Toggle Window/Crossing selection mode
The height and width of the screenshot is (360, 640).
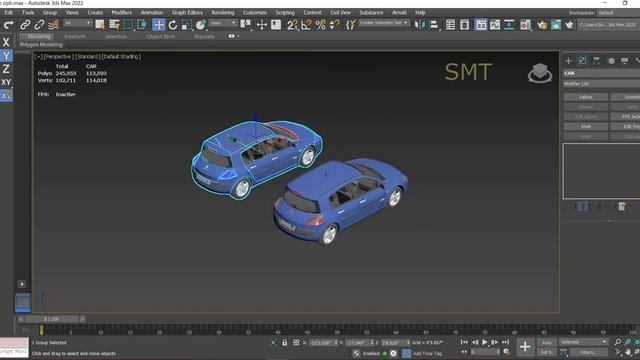tap(142, 25)
